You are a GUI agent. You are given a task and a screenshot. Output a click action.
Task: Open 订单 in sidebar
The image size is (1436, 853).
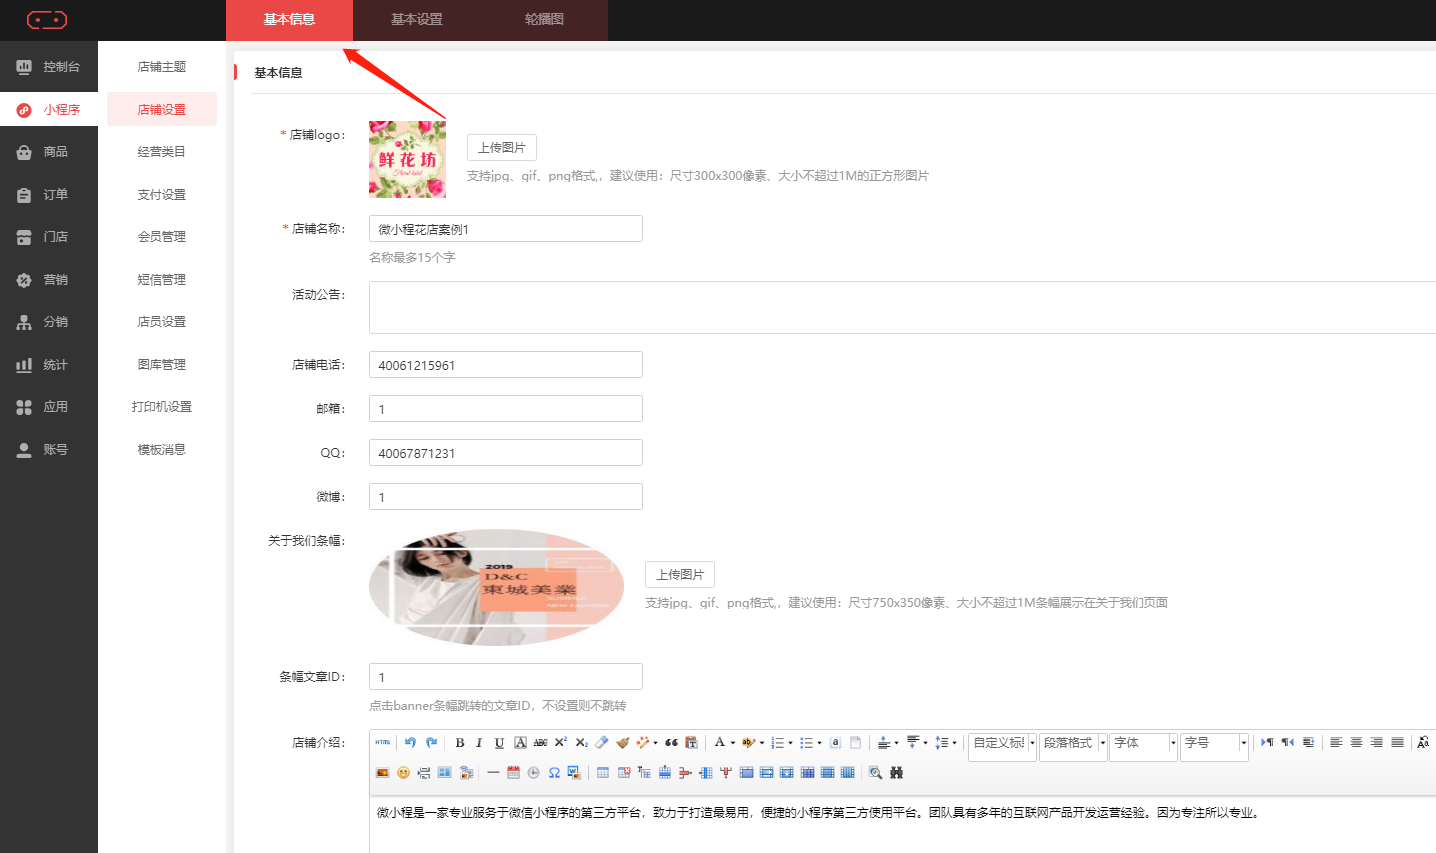click(49, 195)
